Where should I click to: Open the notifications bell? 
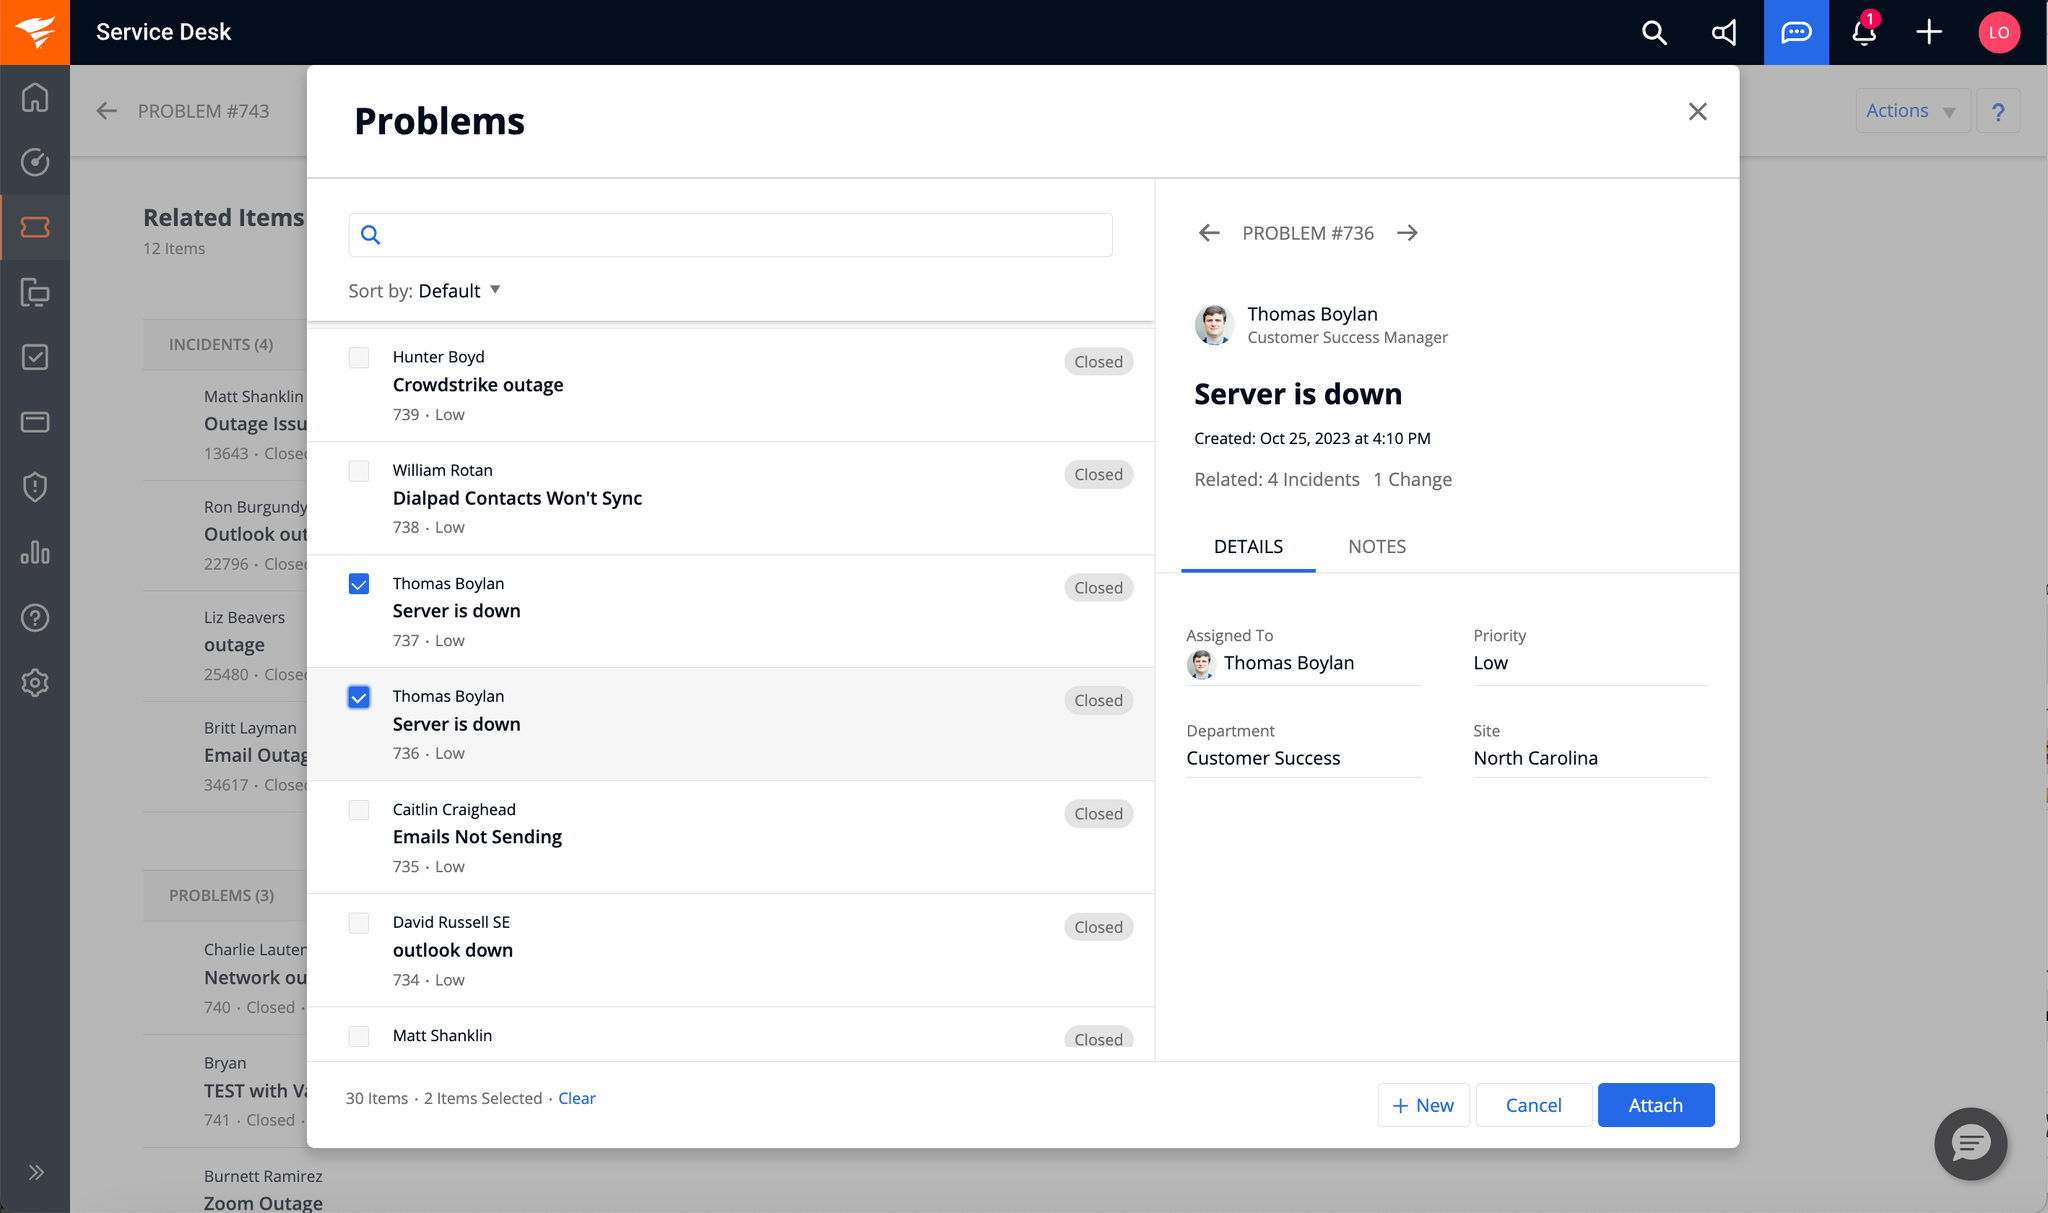point(1863,32)
